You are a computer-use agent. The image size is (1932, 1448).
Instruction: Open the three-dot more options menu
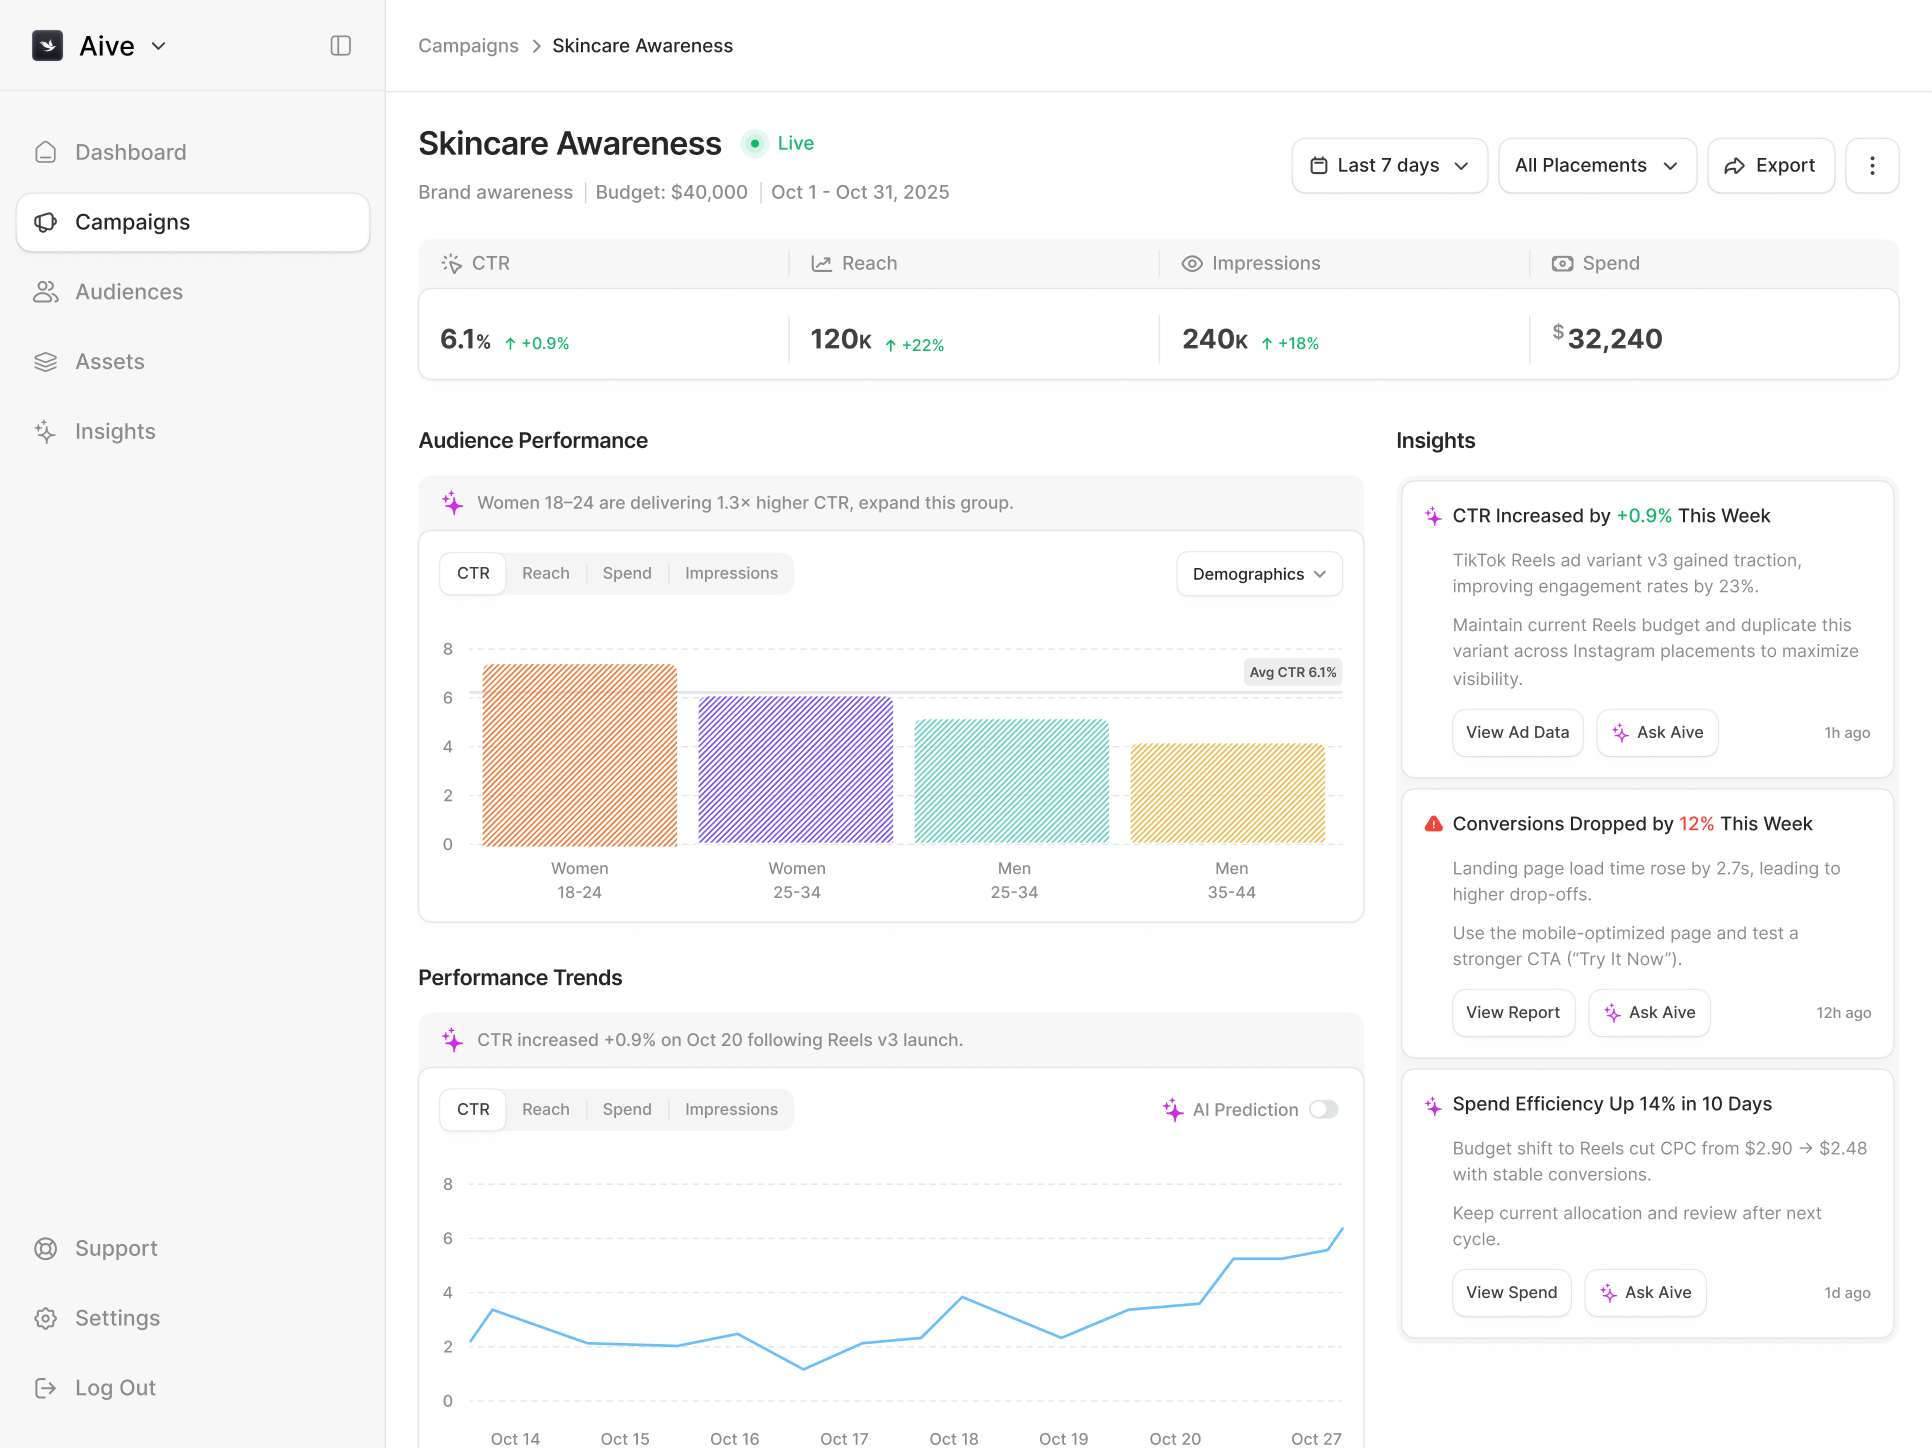point(1872,165)
